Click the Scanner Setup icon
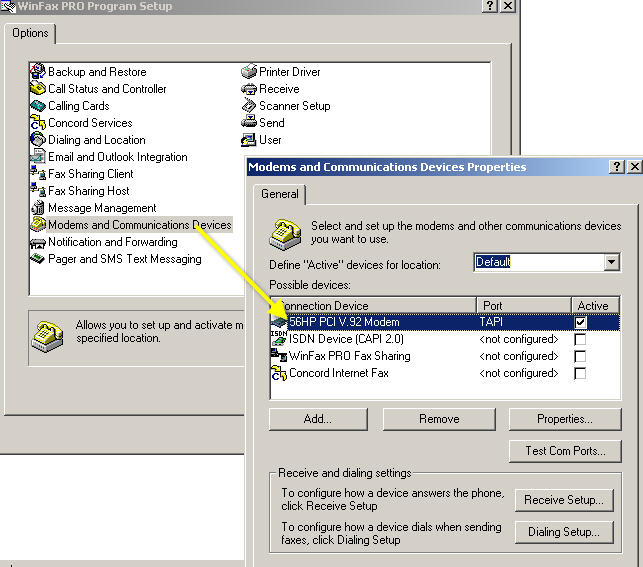 (249, 106)
